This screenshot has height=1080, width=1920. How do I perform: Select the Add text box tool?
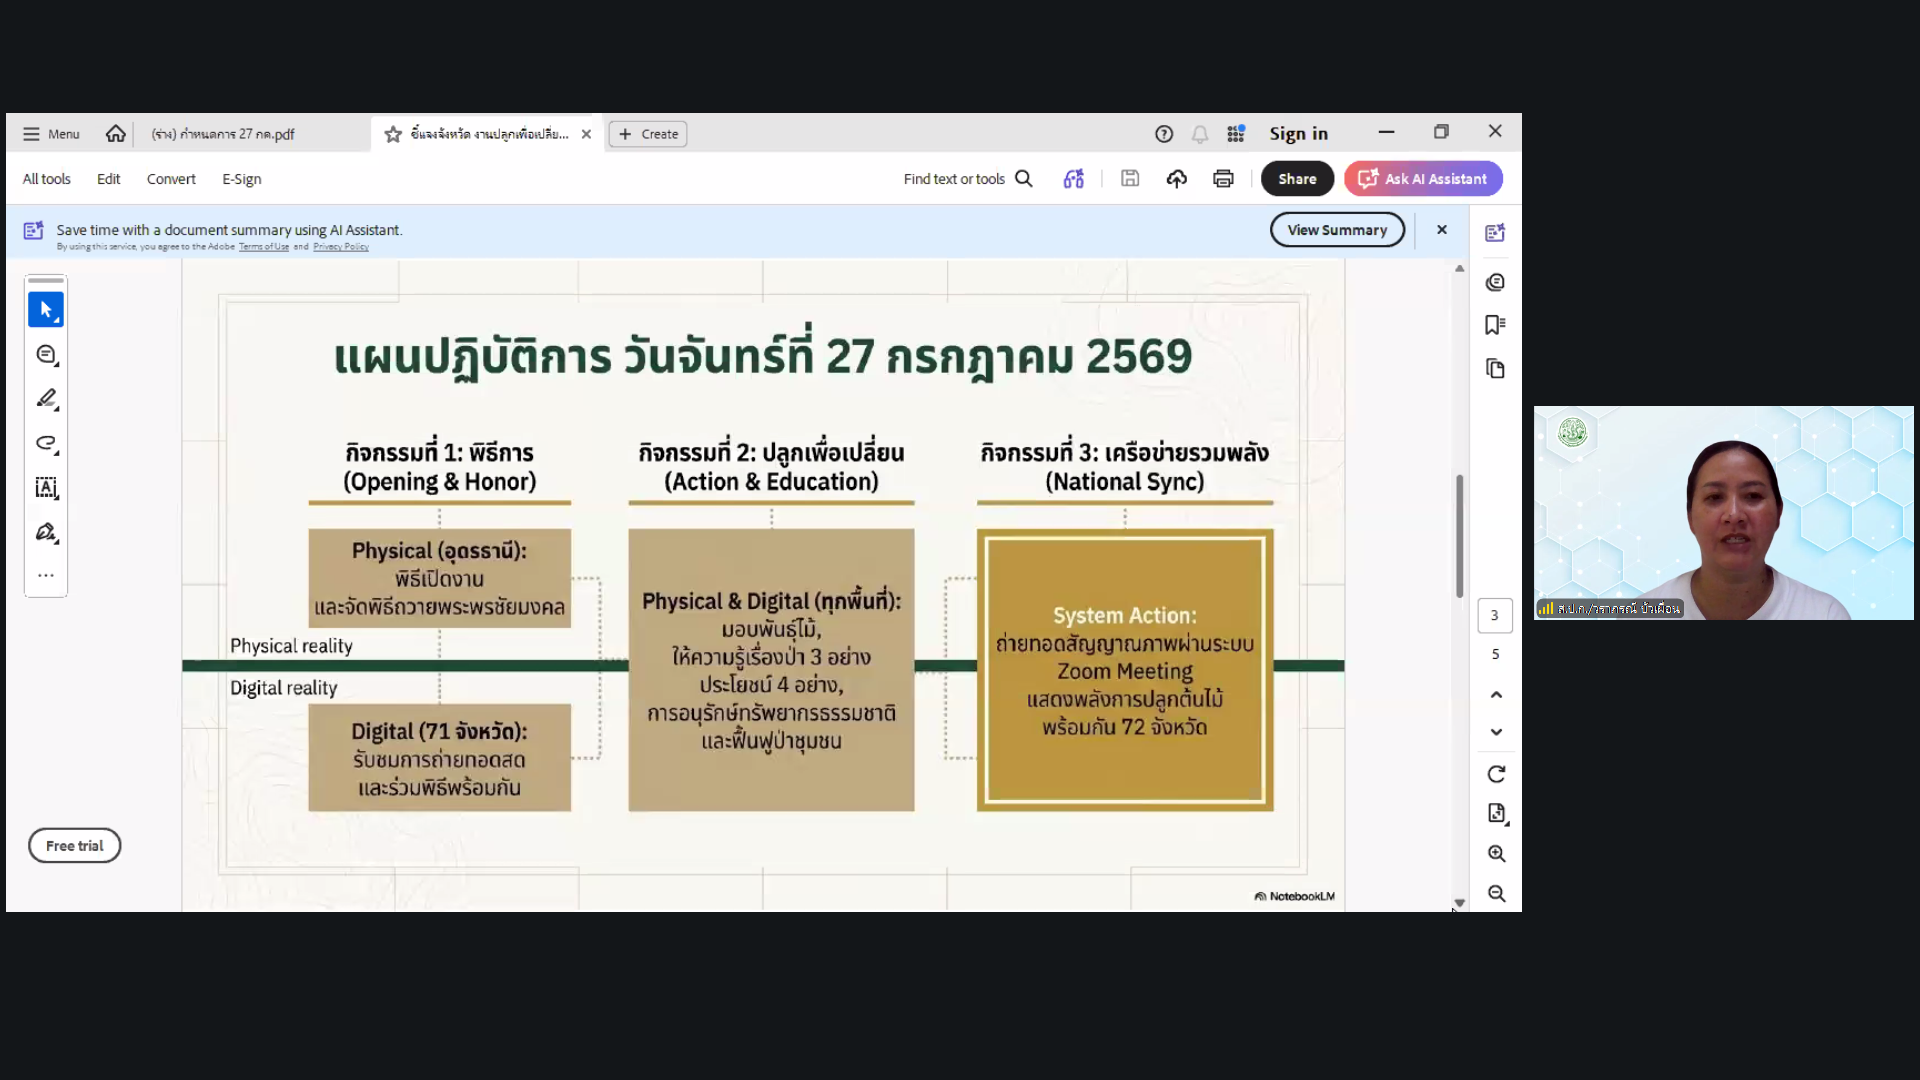[46, 487]
